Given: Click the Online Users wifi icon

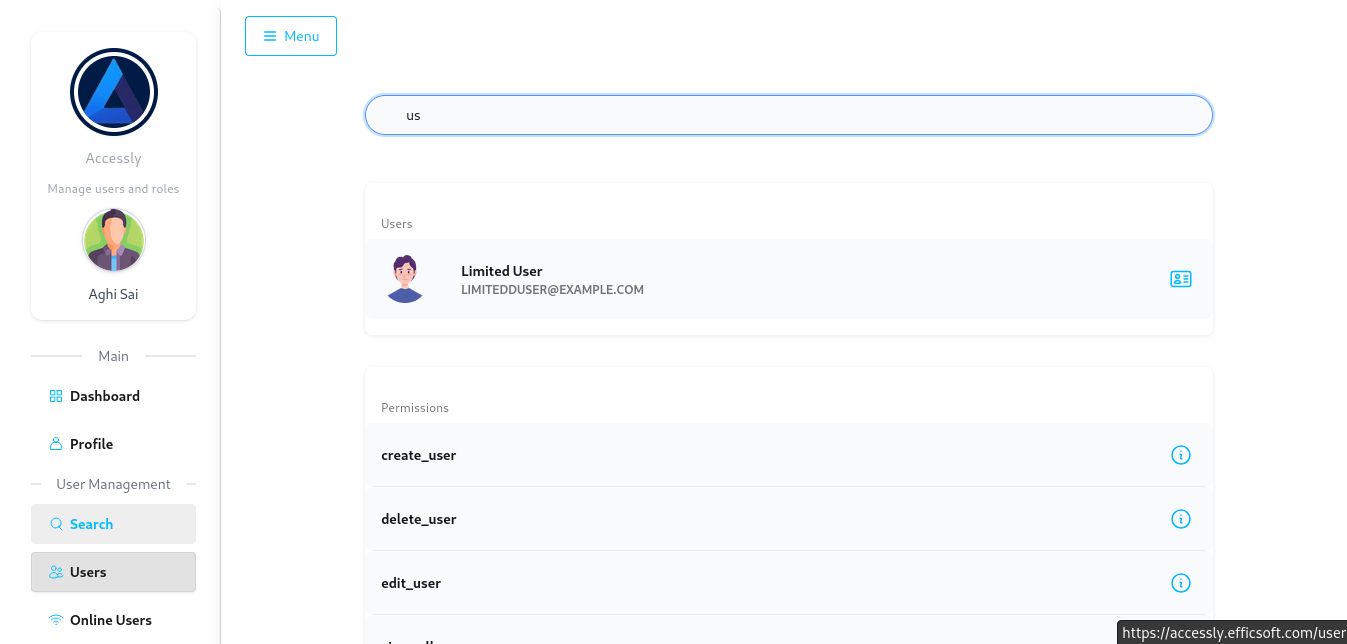Looking at the screenshot, I should click(56, 620).
